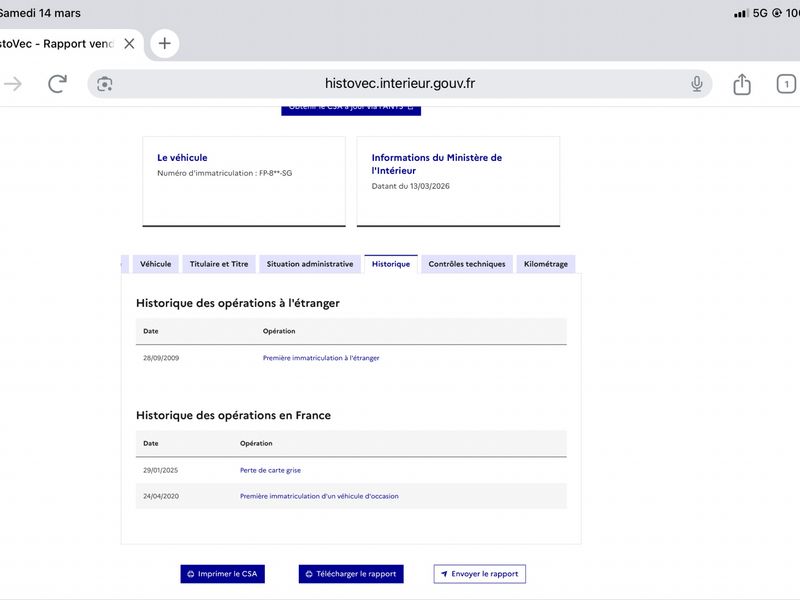Viewport: 800px width, 600px height.
Task: Open a new tab with plus button
Action: point(164,43)
